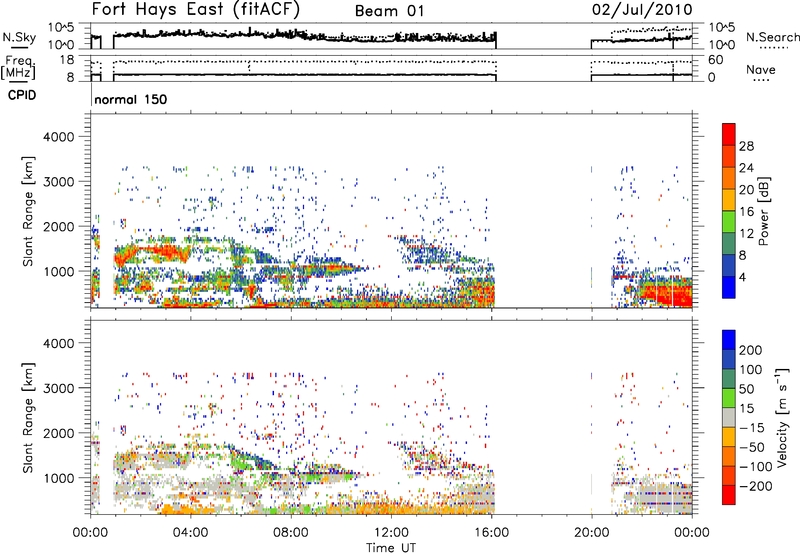The height and width of the screenshot is (554, 800).
Task: Select the "normal 150" CPID text
Action: tap(131, 99)
